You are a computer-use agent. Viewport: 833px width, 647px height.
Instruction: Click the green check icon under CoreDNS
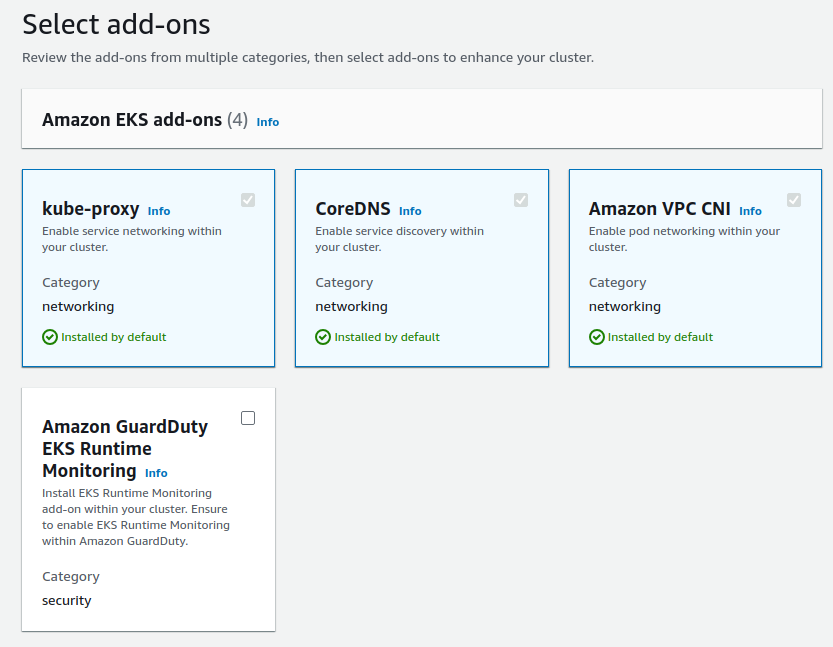pyautogui.click(x=322, y=337)
